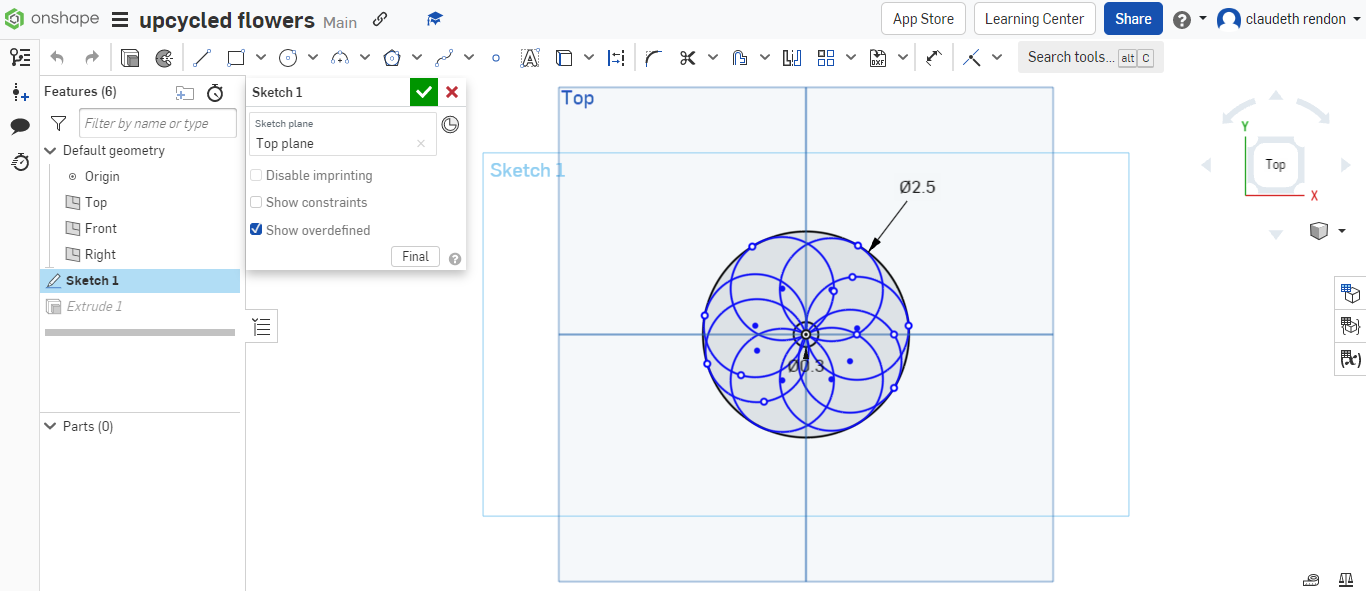The width and height of the screenshot is (1366, 591).
Task: Enable the Disable imprinting checkbox
Action: coord(257,175)
